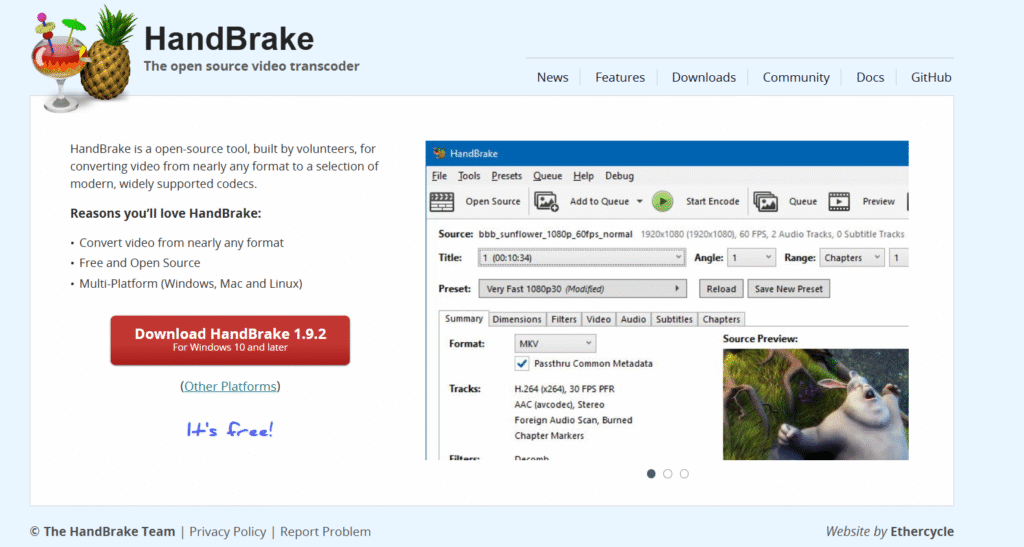Screen dimensions: 1024x547
Task: Click the Source Preview bunny thumbnail
Action: [815, 404]
